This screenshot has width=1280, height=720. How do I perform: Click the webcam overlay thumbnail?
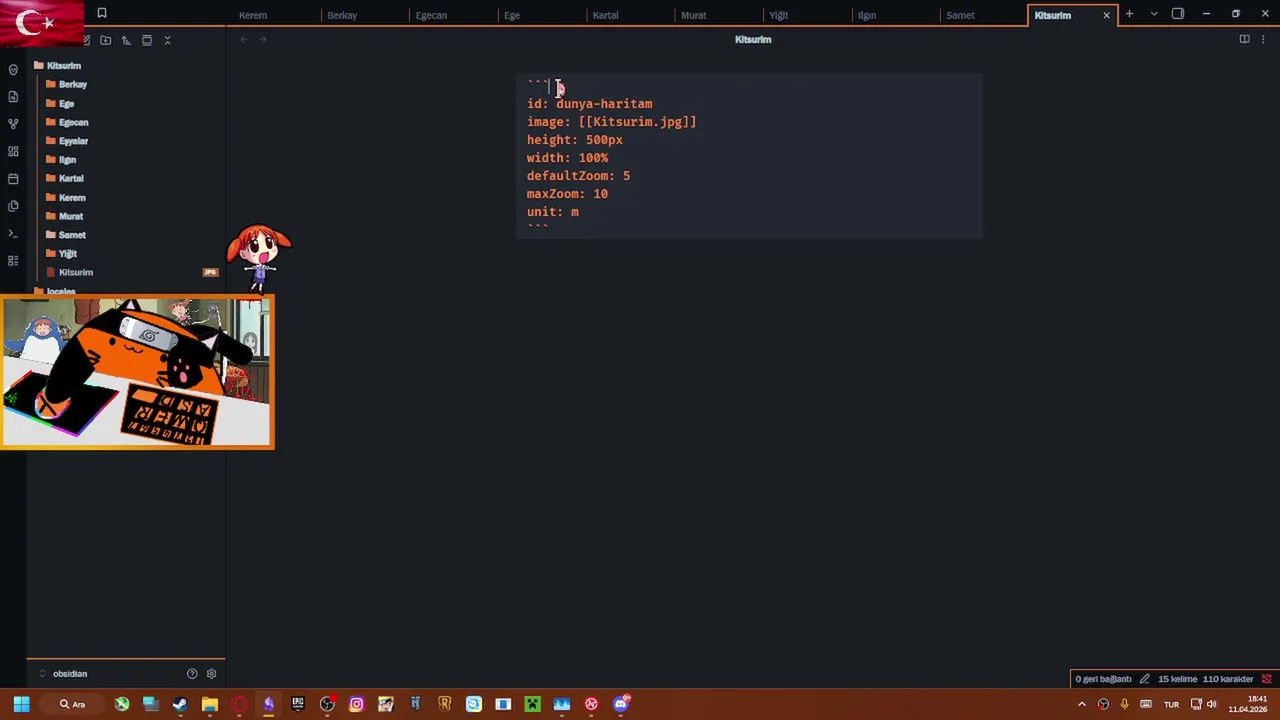click(137, 372)
